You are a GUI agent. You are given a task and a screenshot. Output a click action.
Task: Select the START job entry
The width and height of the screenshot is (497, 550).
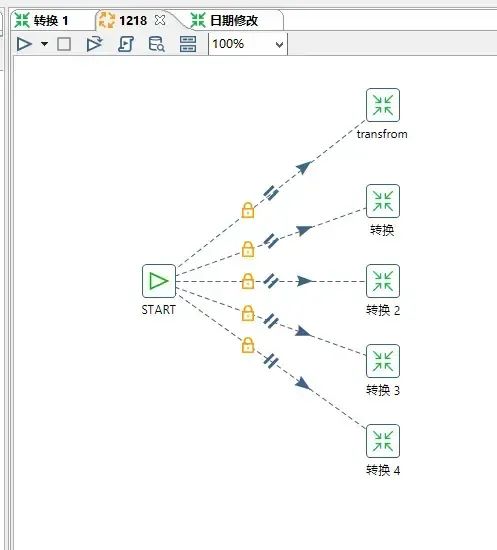click(159, 281)
